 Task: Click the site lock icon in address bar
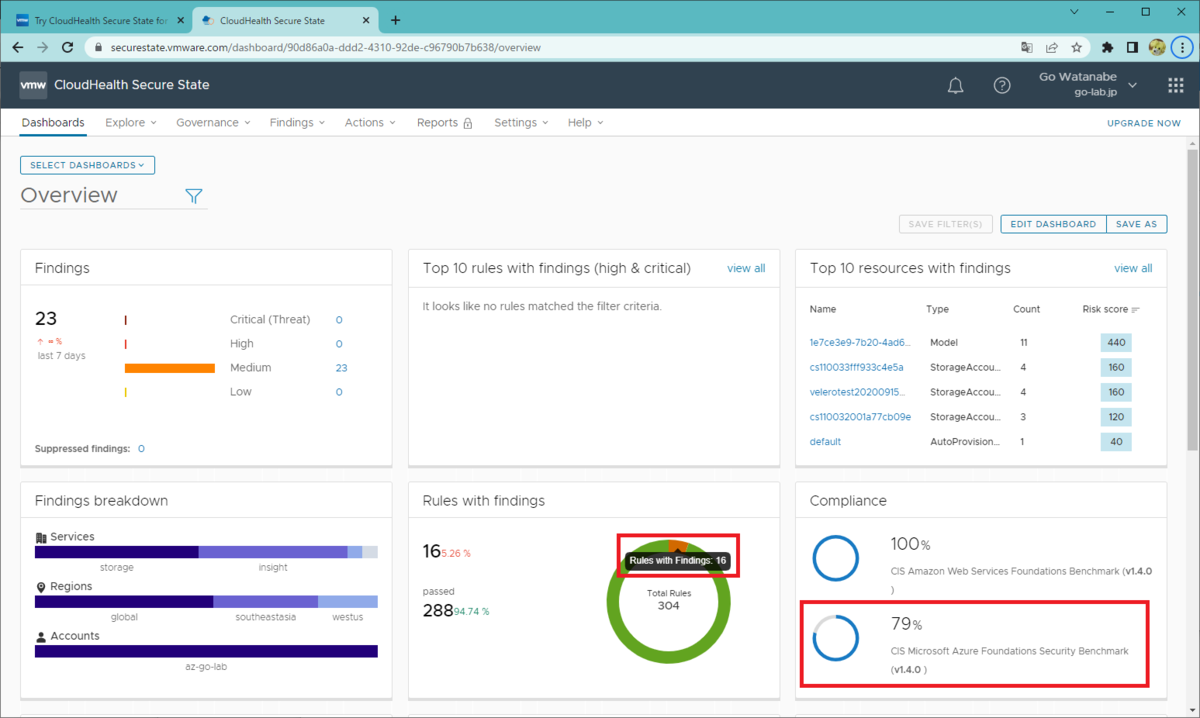[x=97, y=47]
